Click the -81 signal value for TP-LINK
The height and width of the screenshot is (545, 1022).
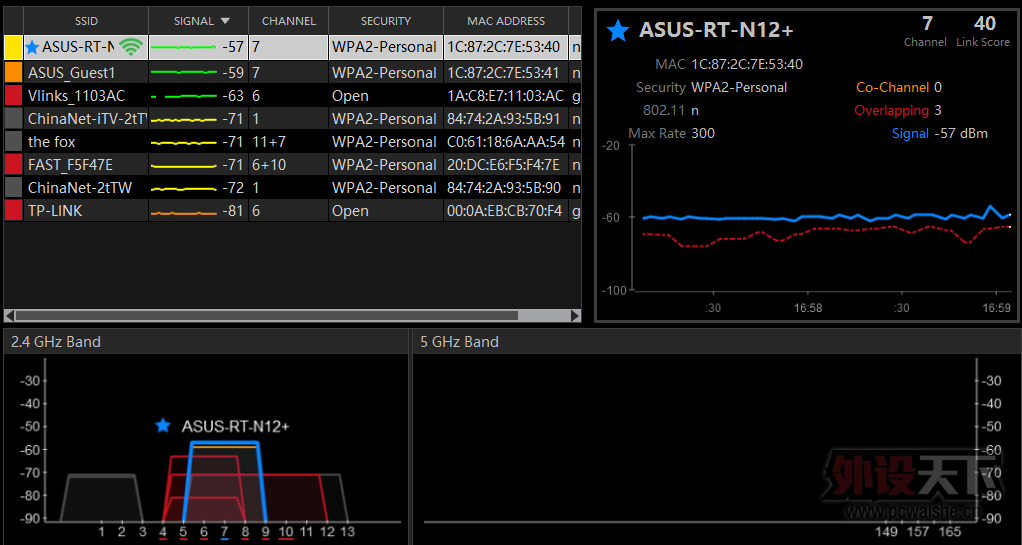[233, 211]
